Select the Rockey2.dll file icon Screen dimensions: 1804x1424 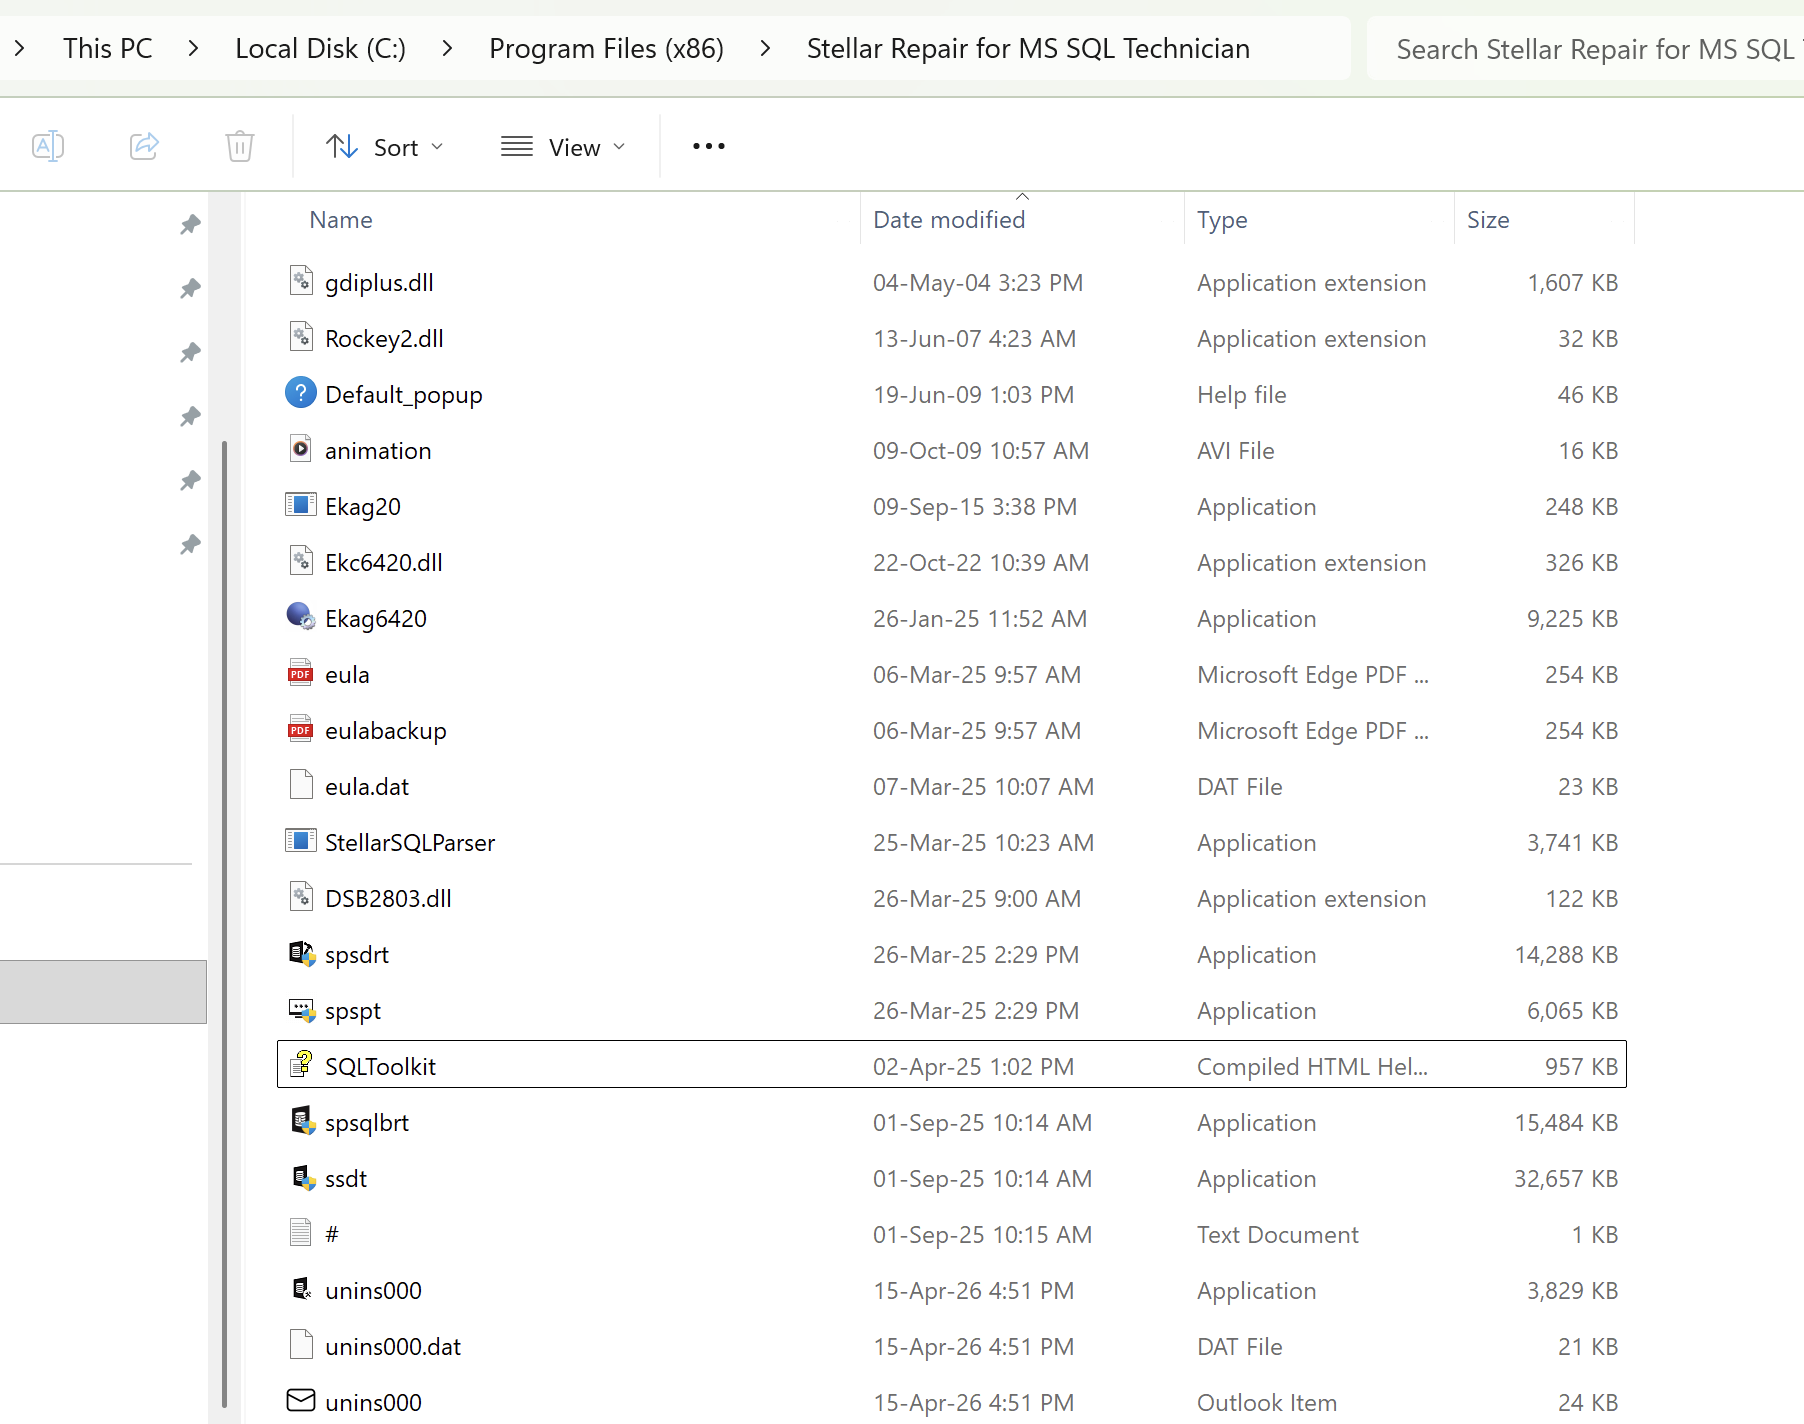coord(301,337)
